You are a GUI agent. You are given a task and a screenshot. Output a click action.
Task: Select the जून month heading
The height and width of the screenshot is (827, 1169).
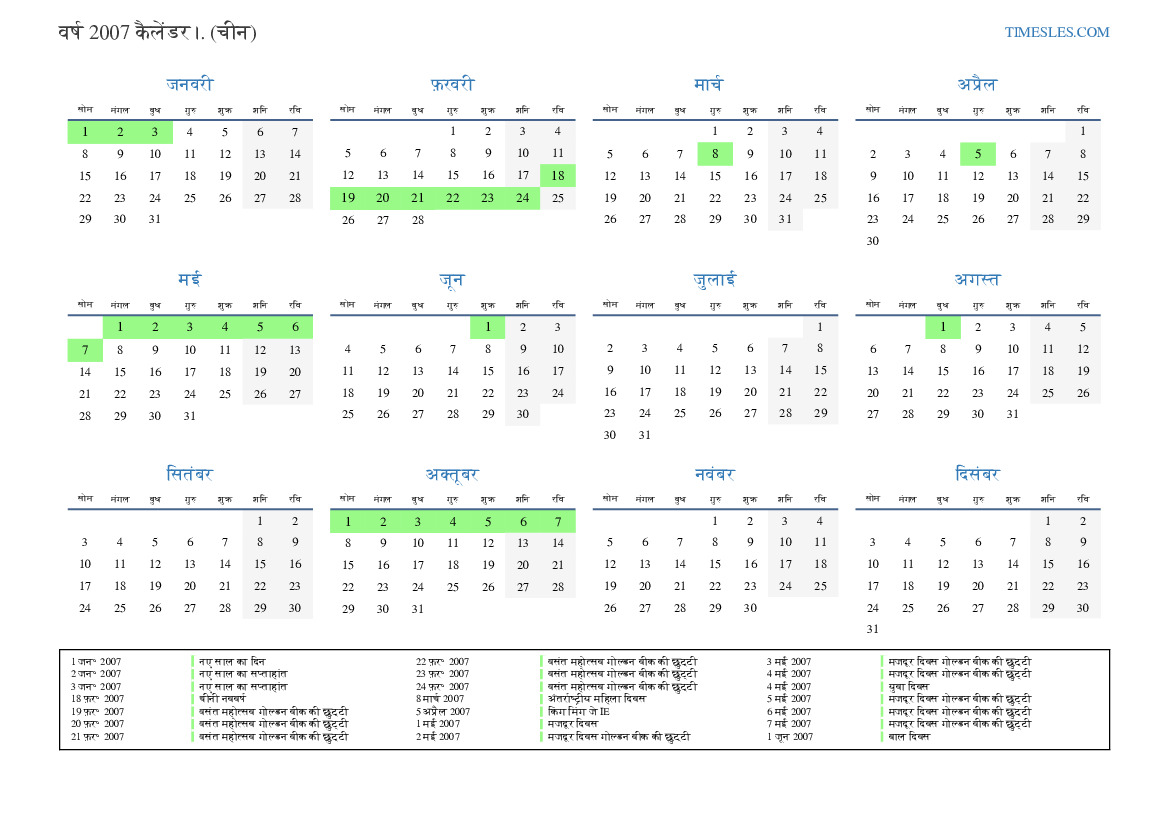[452, 280]
